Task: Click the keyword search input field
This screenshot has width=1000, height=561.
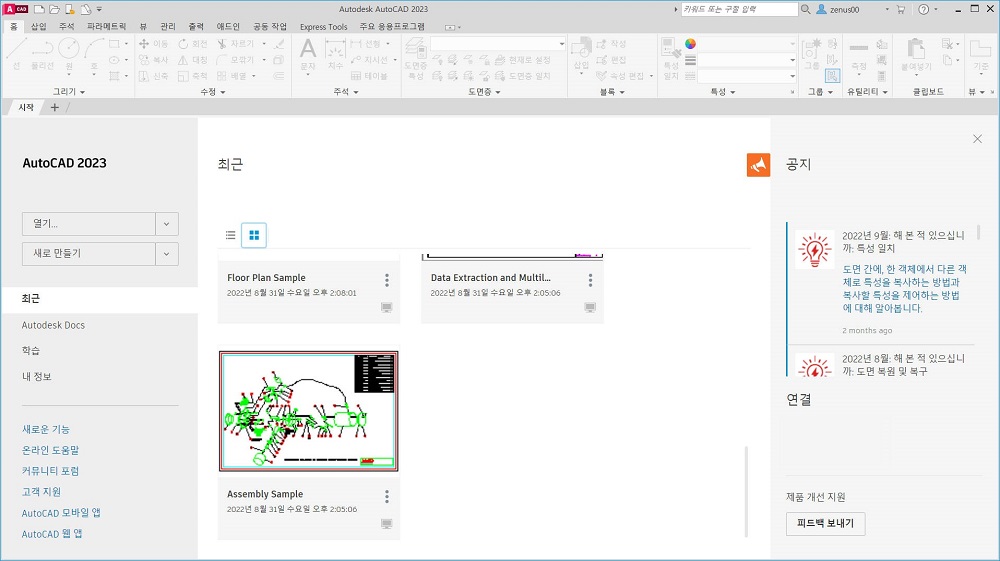Action: pos(739,9)
